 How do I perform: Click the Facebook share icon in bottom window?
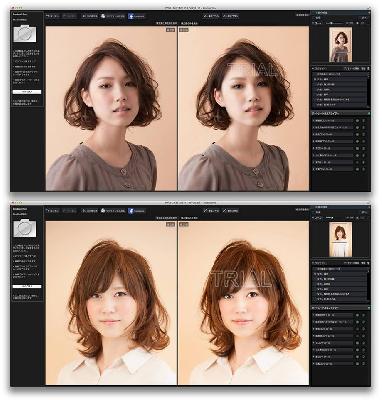point(131,211)
